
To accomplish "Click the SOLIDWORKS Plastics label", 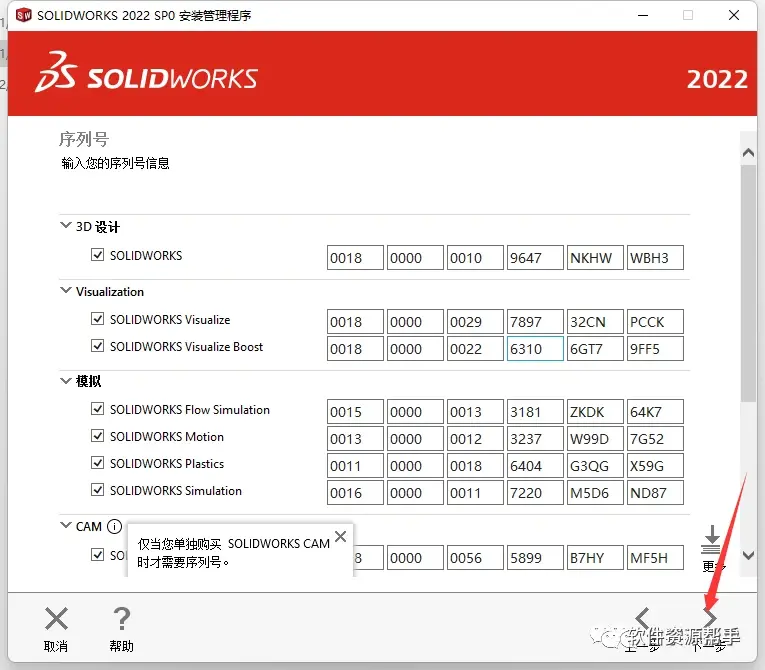I will coord(167,463).
